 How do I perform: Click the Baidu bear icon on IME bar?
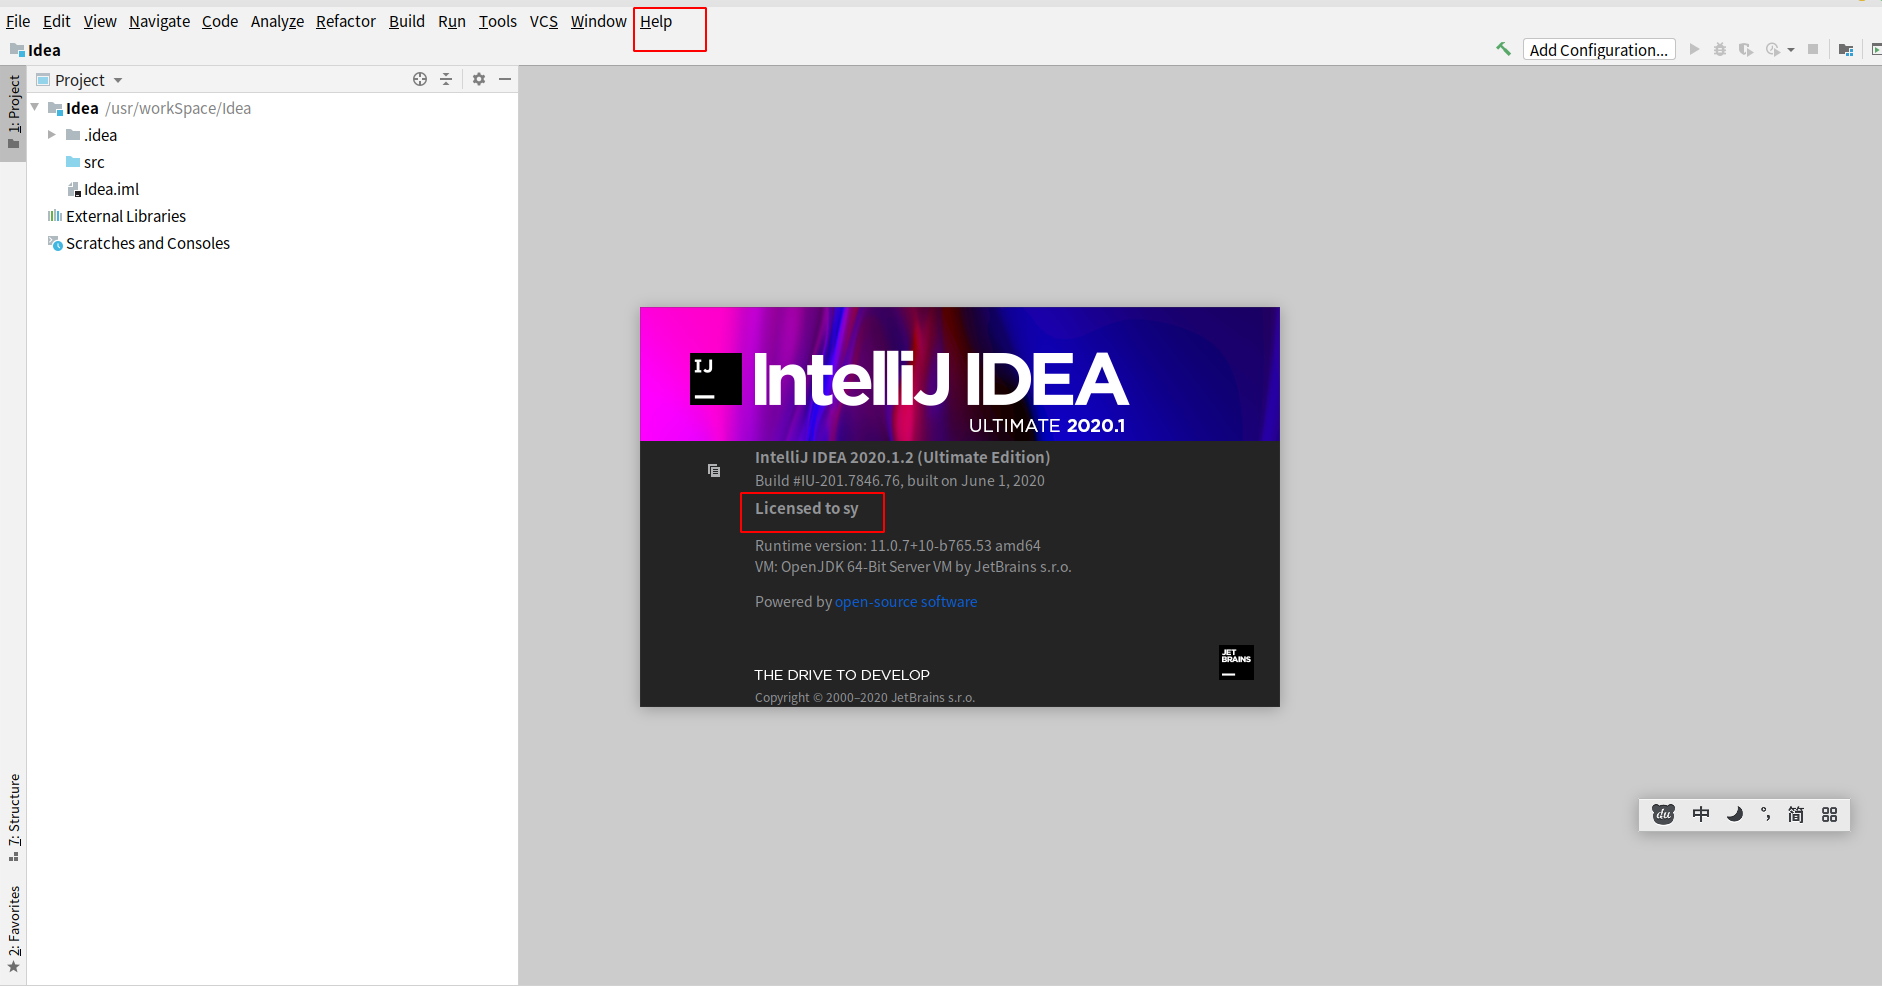point(1663,814)
